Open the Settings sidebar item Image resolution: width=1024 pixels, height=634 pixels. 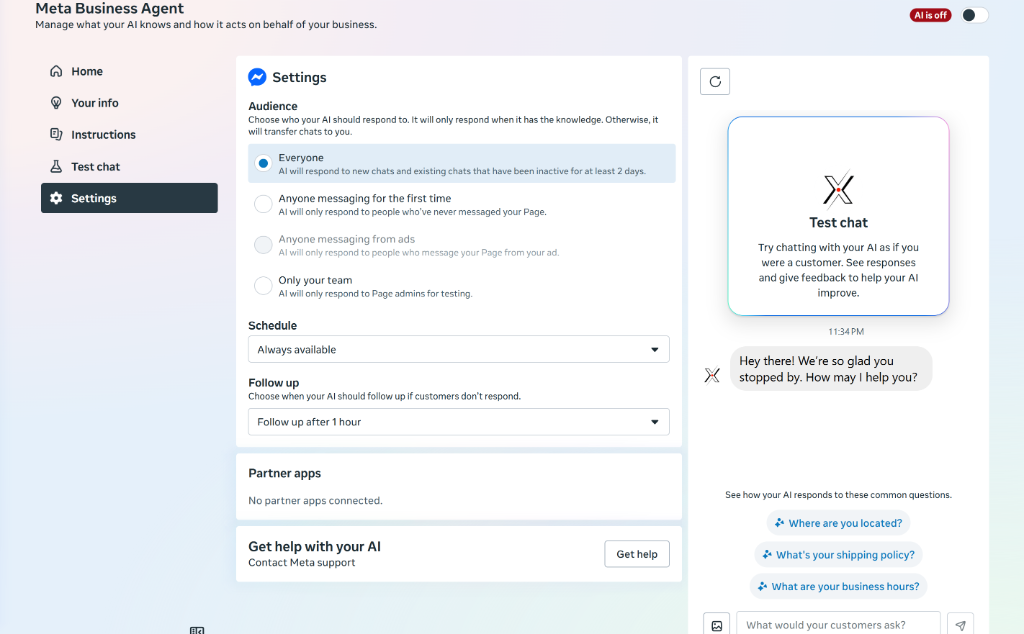point(129,198)
